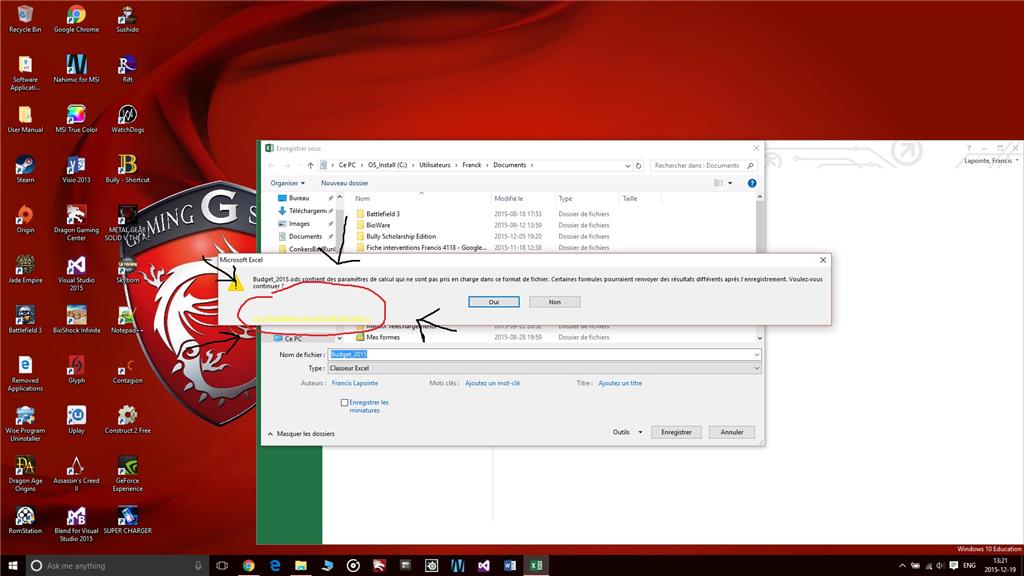1024x576 pixels.
Task: Click the Windows Start button
Action: click(x=12, y=566)
